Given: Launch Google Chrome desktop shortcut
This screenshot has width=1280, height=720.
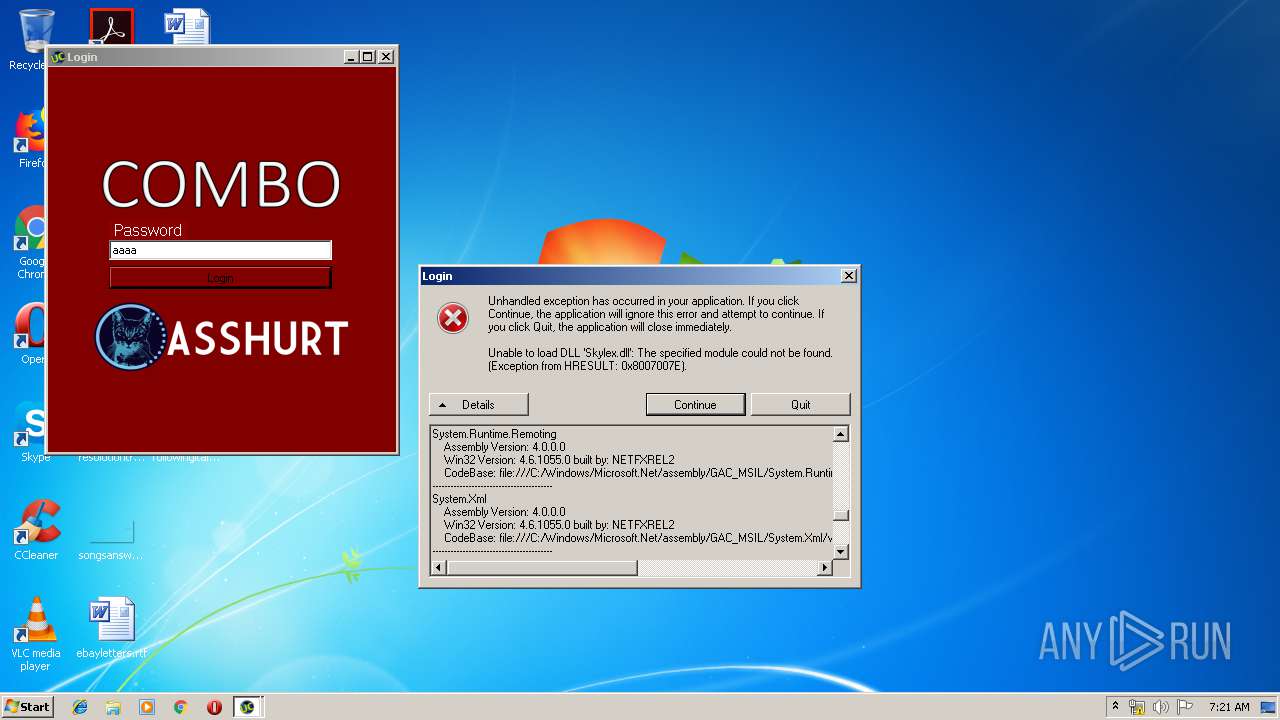Looking at the screenshot, I should tap(30, 242).
